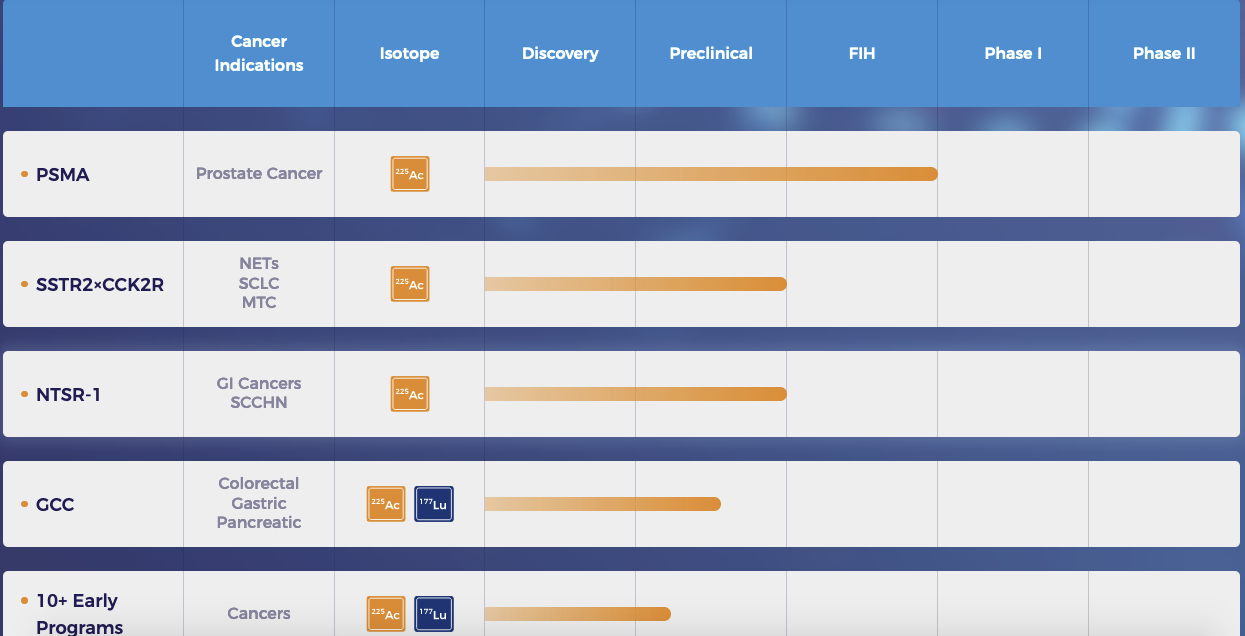Click the Phase II column header
The height and width of the screenshot is (636, 1245).
pyautogui.click(x=1164, y=54)
